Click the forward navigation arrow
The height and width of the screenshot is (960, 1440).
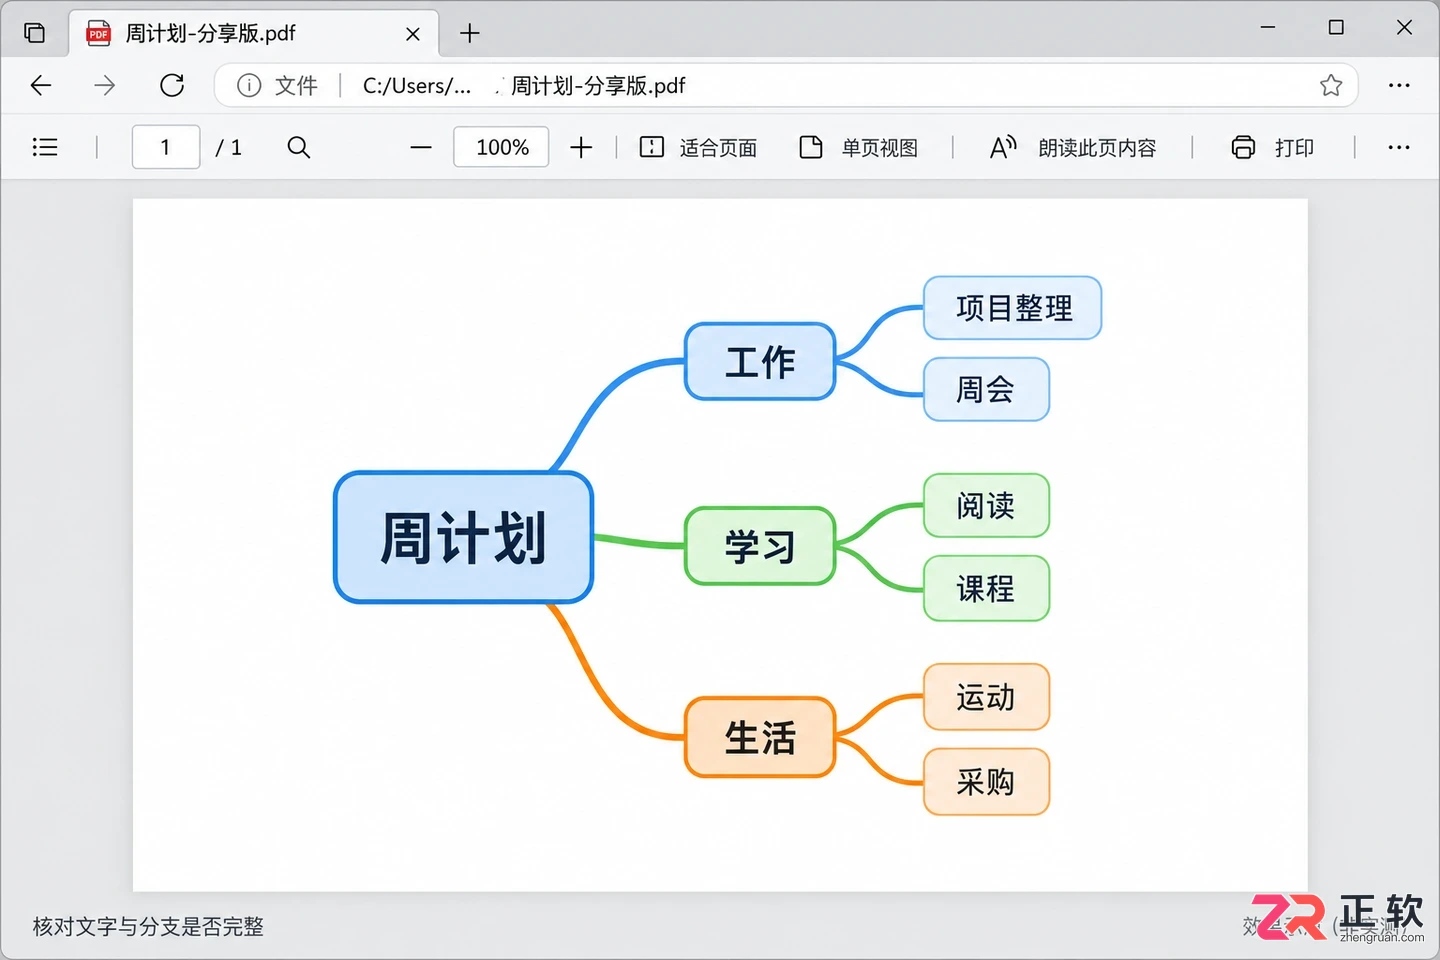pyautogui.click(x=105, y=86)
